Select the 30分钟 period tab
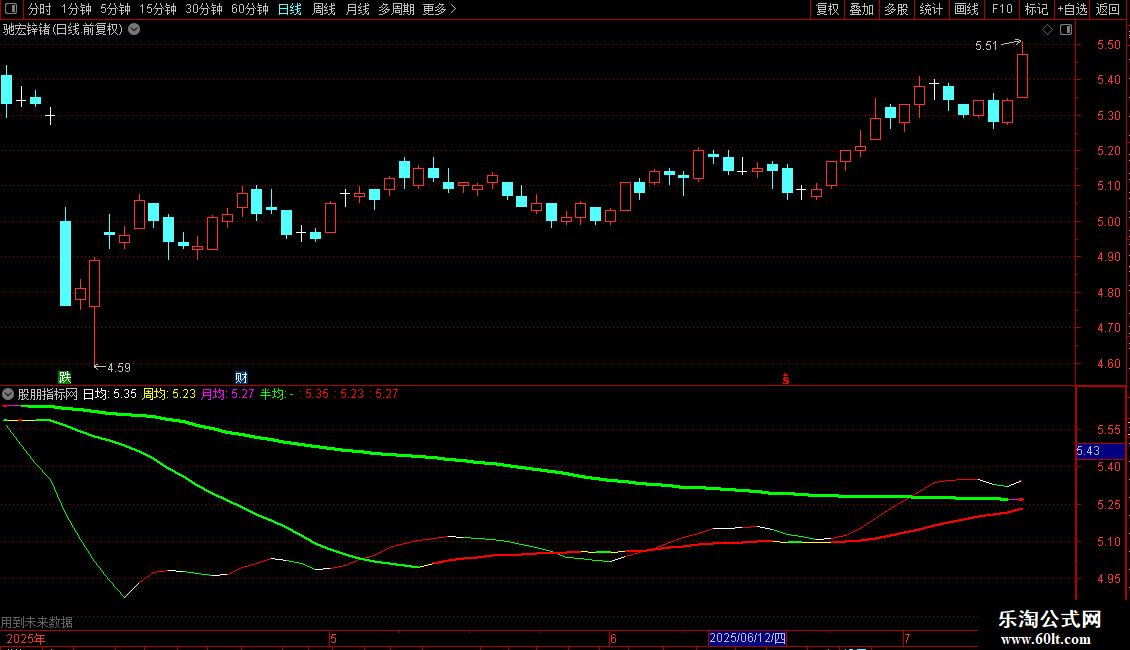 point(204,9)
